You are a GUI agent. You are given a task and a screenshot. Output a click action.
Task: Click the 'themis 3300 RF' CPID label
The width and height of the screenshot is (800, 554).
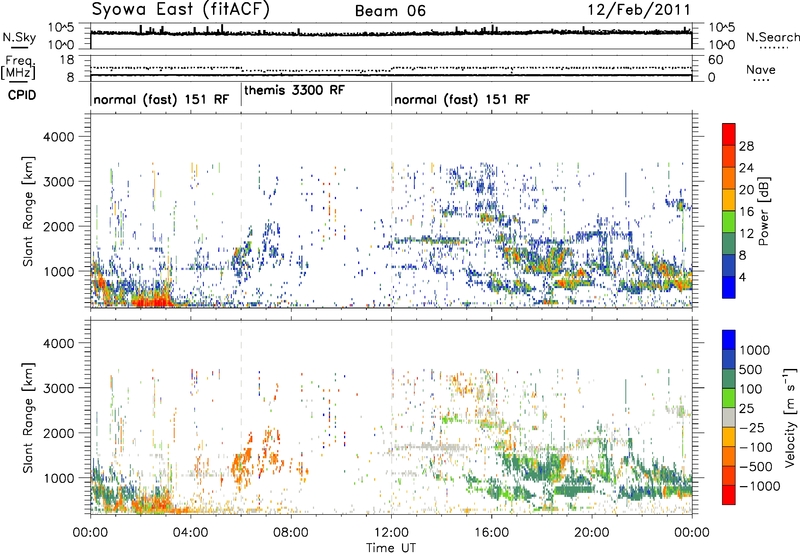294,90
